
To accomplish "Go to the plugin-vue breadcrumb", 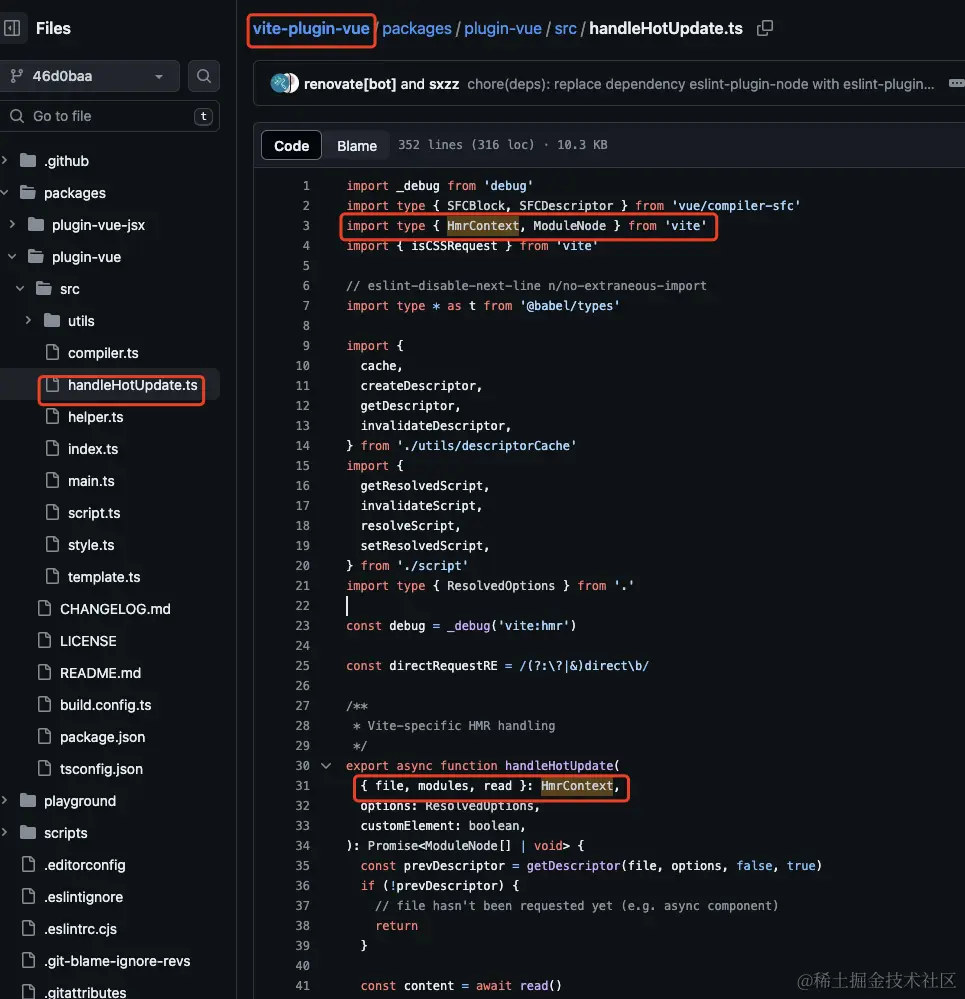I will [503, 29].
